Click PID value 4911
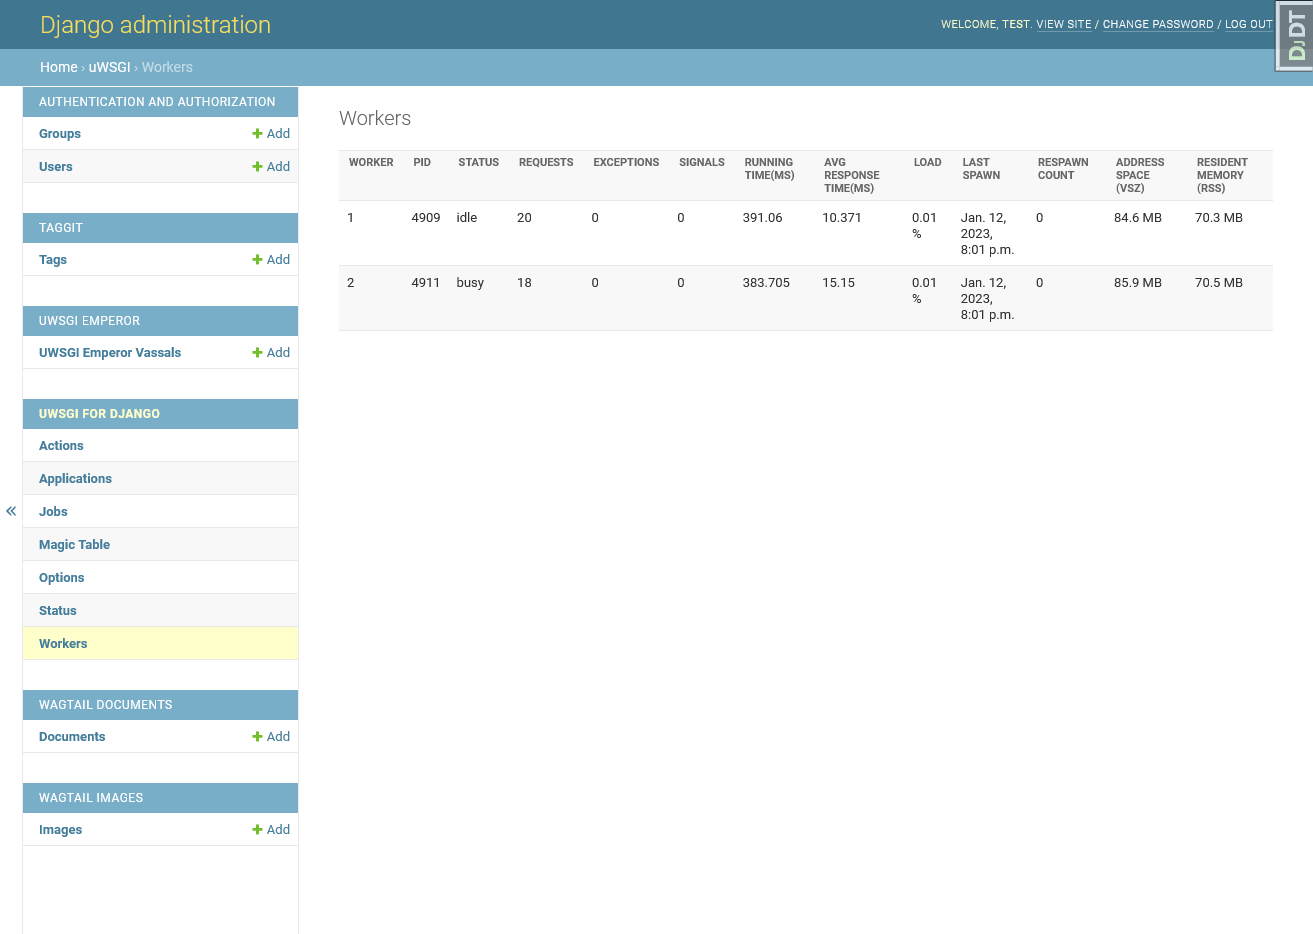Screen dimensions: 1313x934 [426, 283]
